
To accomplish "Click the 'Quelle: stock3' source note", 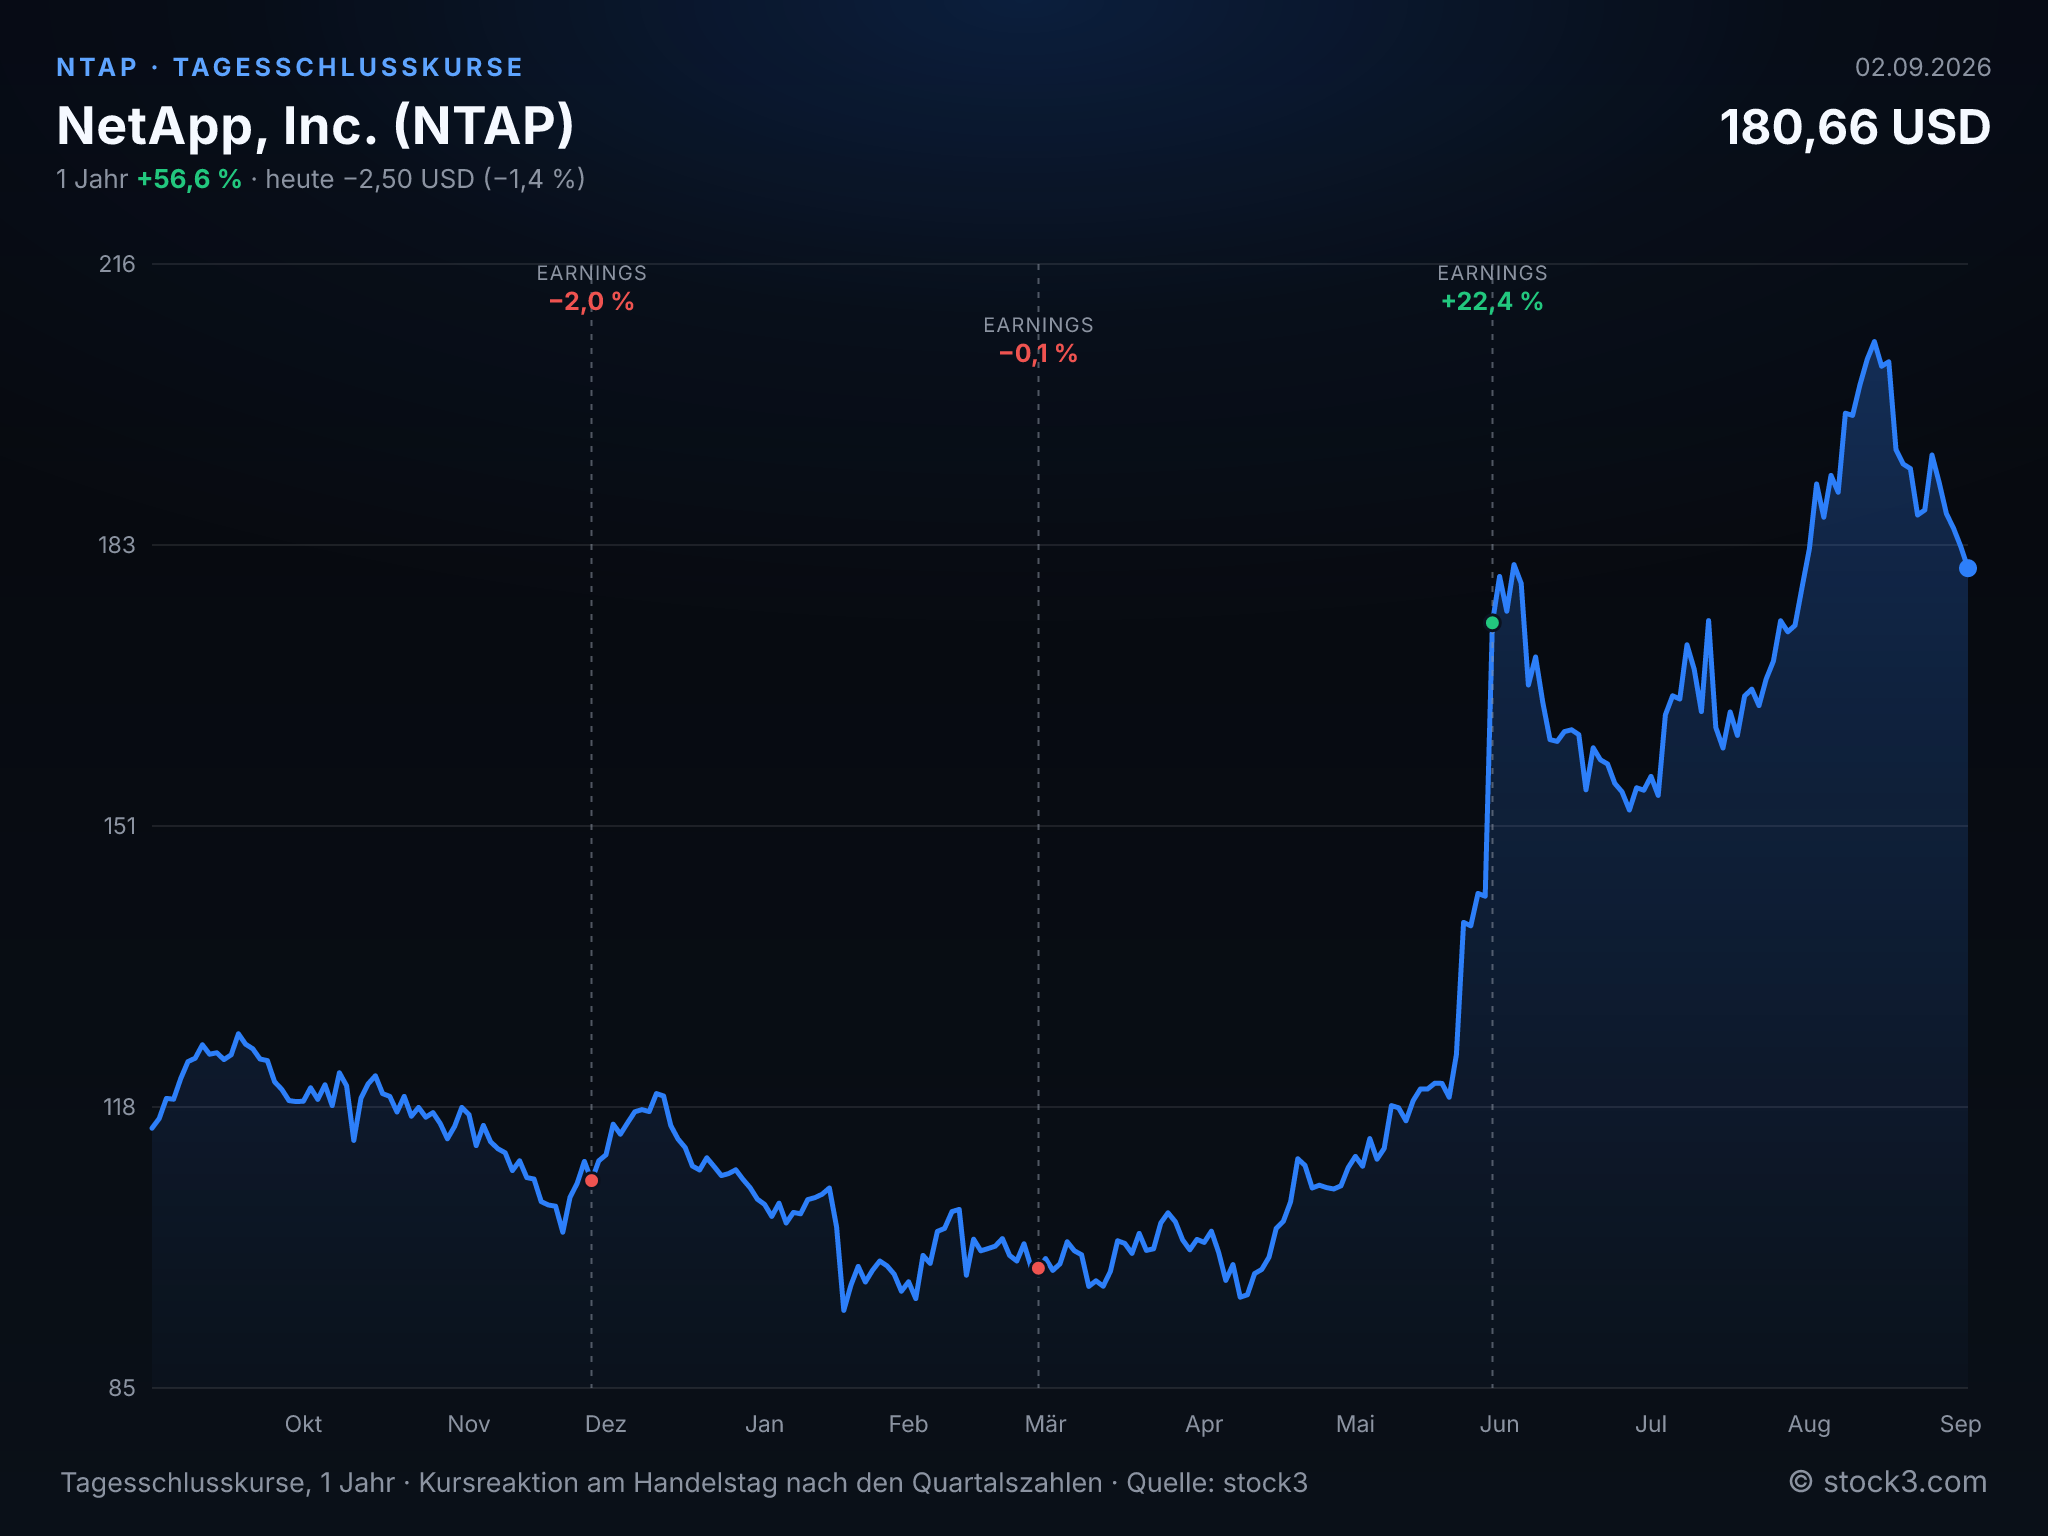I will point(1217,1482).
